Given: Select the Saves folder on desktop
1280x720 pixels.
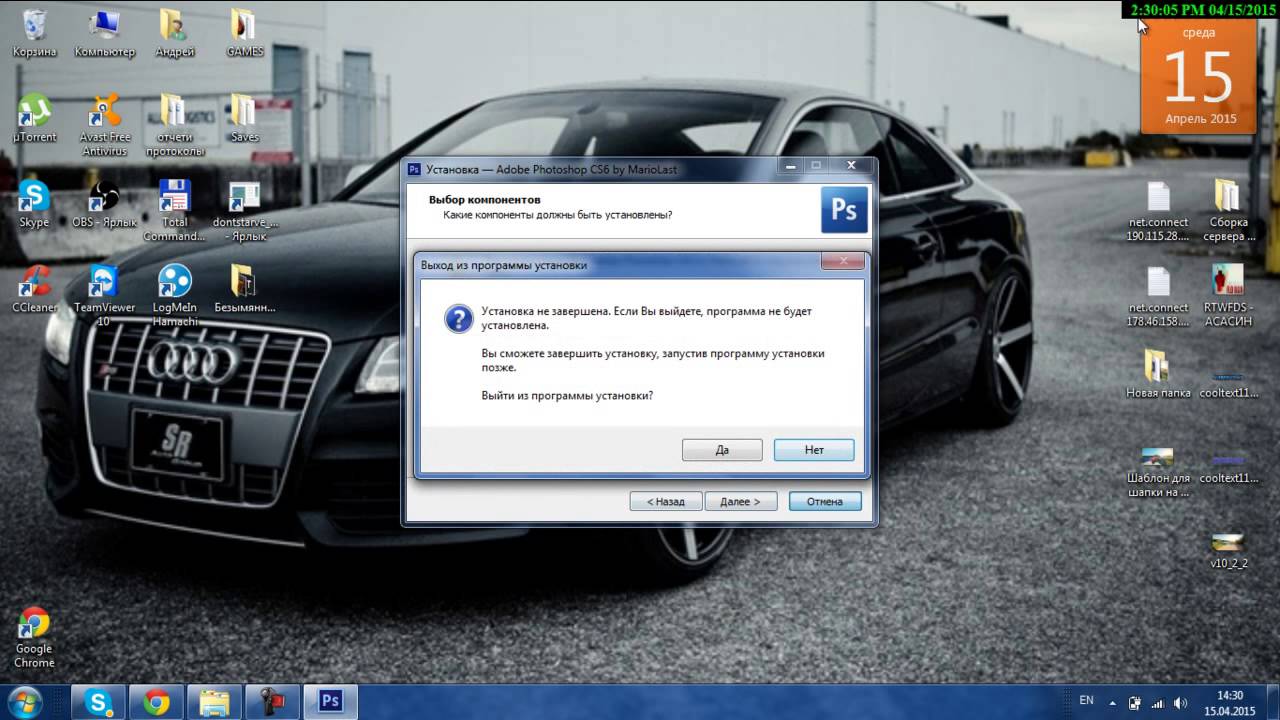Looking at the screenshot, I should (244, 118).
